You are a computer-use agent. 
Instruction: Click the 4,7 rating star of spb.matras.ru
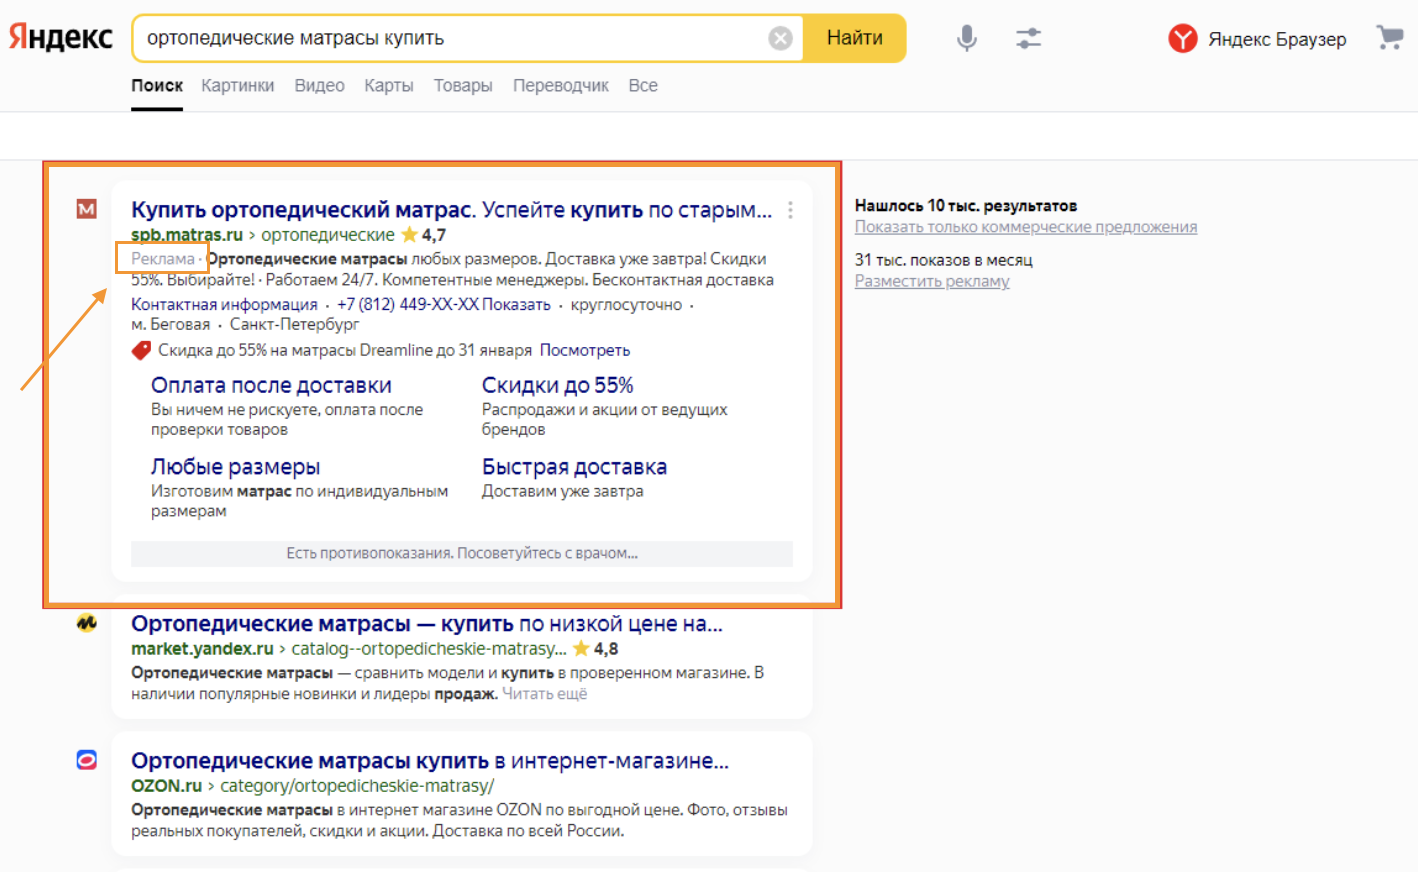(x=409, y=235)
